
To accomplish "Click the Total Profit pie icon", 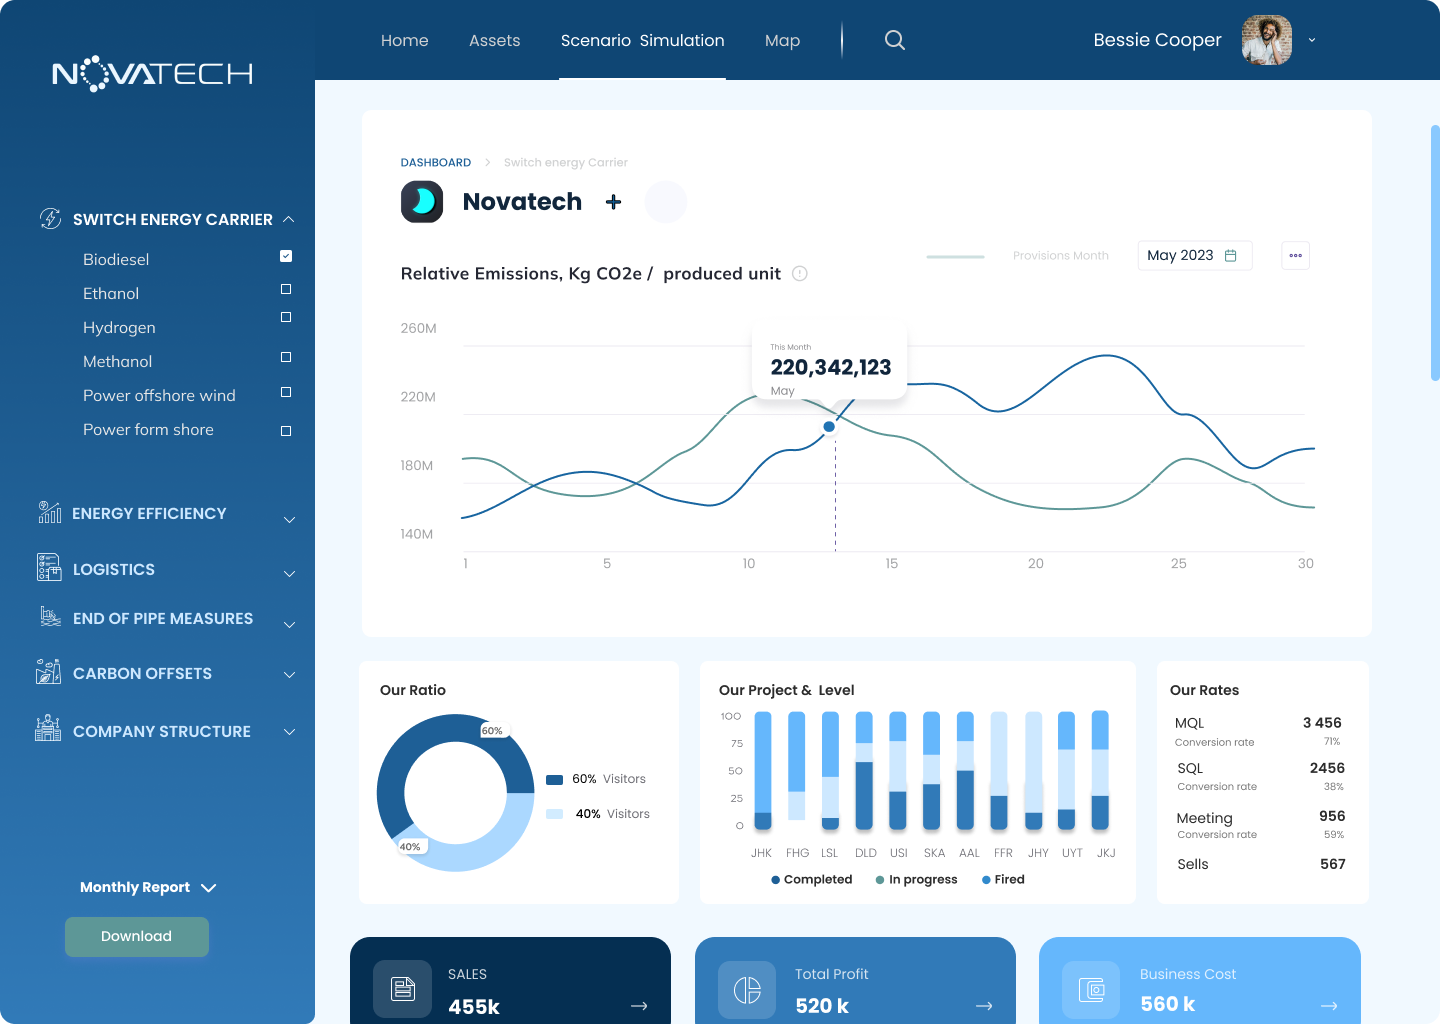I will click(x=747, y=990).
